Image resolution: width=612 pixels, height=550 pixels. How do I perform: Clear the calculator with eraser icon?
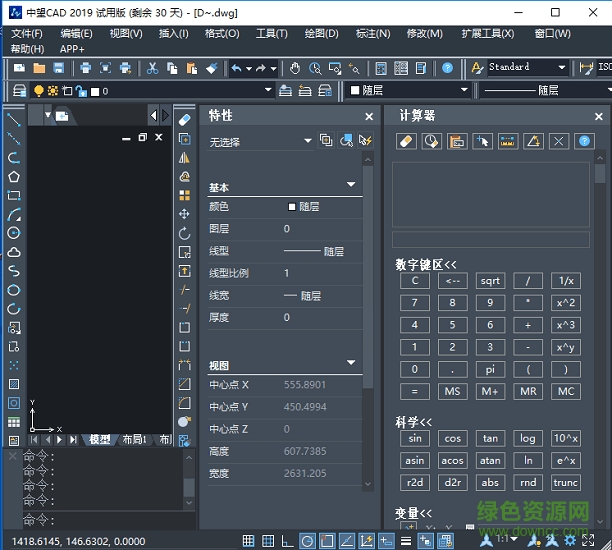pyautogui.click(x=406, y=142)
